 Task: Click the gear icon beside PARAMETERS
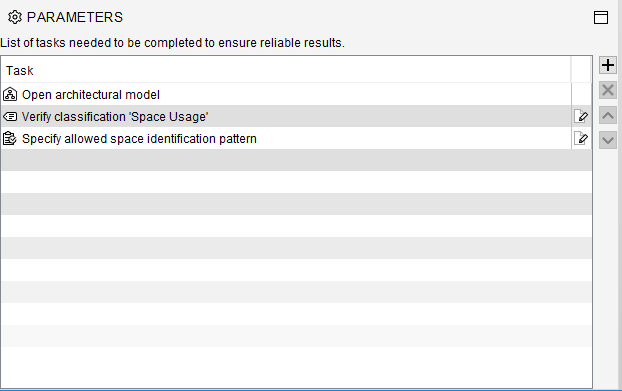15,17
